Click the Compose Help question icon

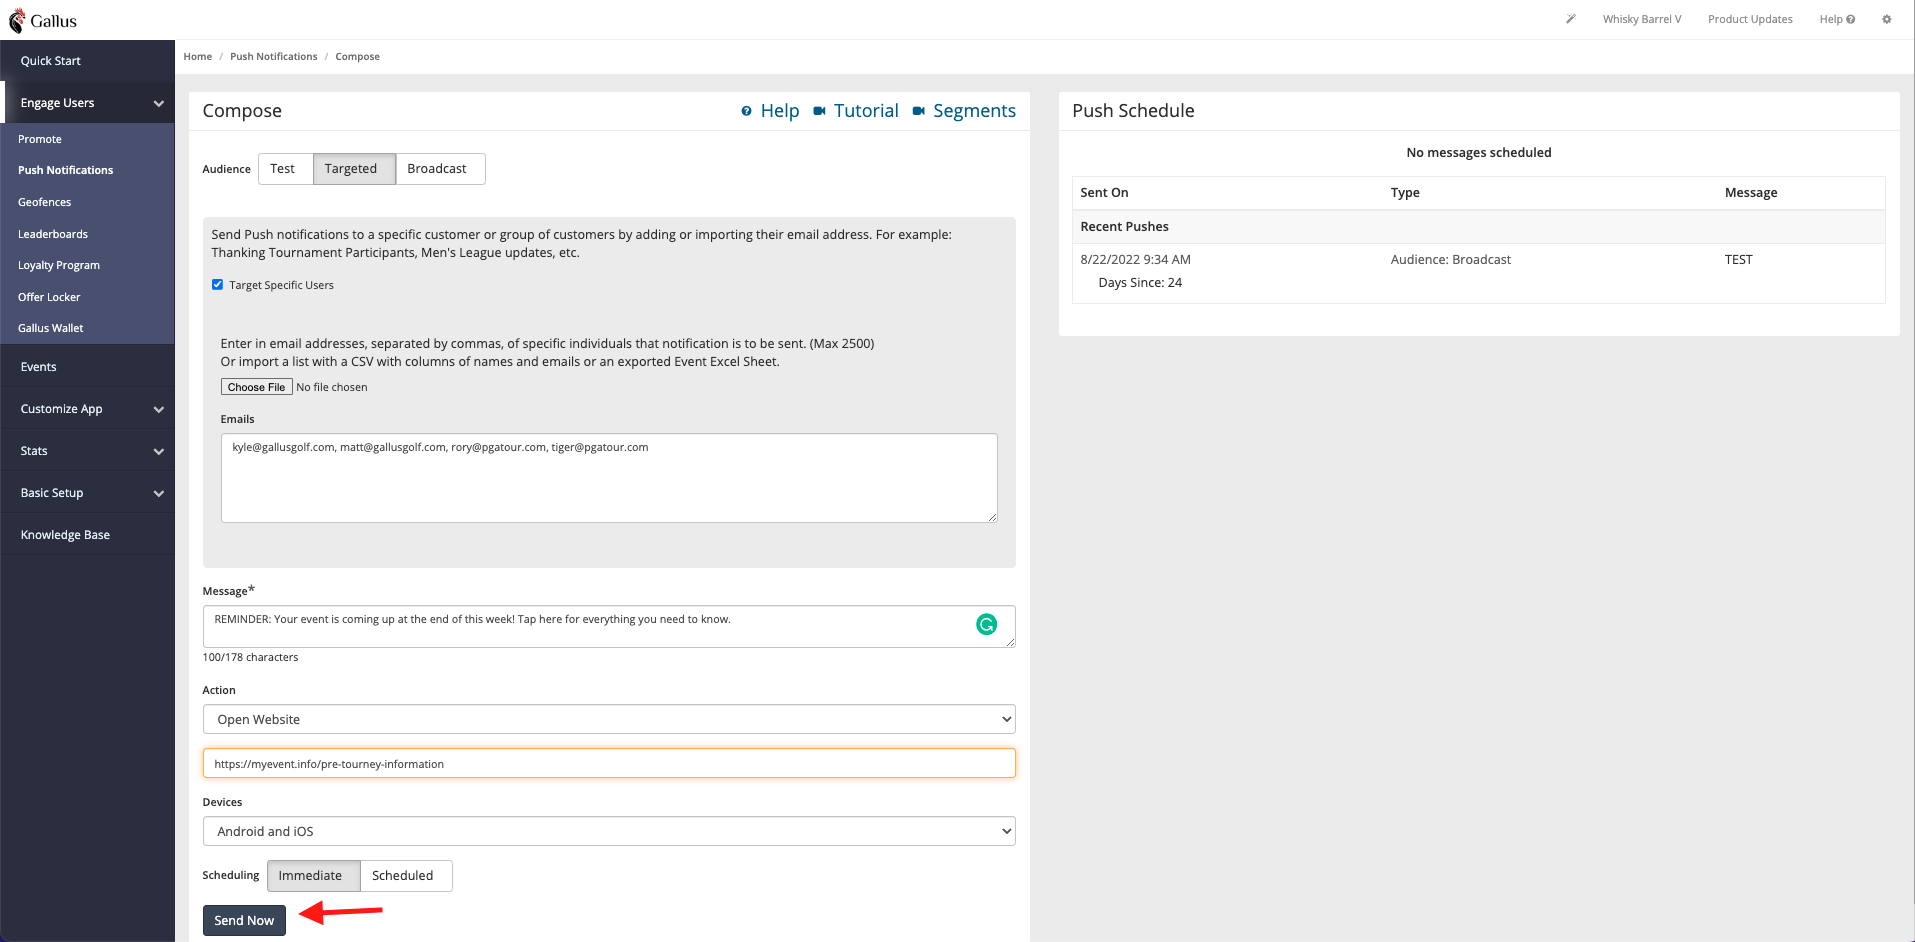(x=746, y=111)
